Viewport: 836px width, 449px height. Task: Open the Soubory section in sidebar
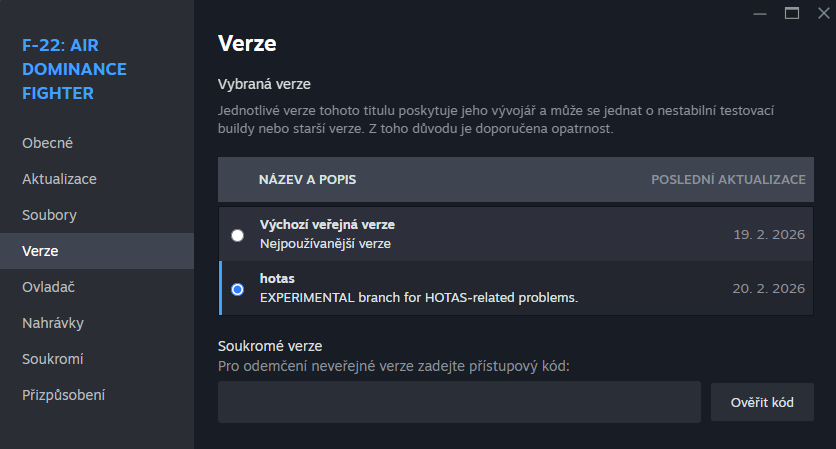pyautogui.click(x=49, y=215)
